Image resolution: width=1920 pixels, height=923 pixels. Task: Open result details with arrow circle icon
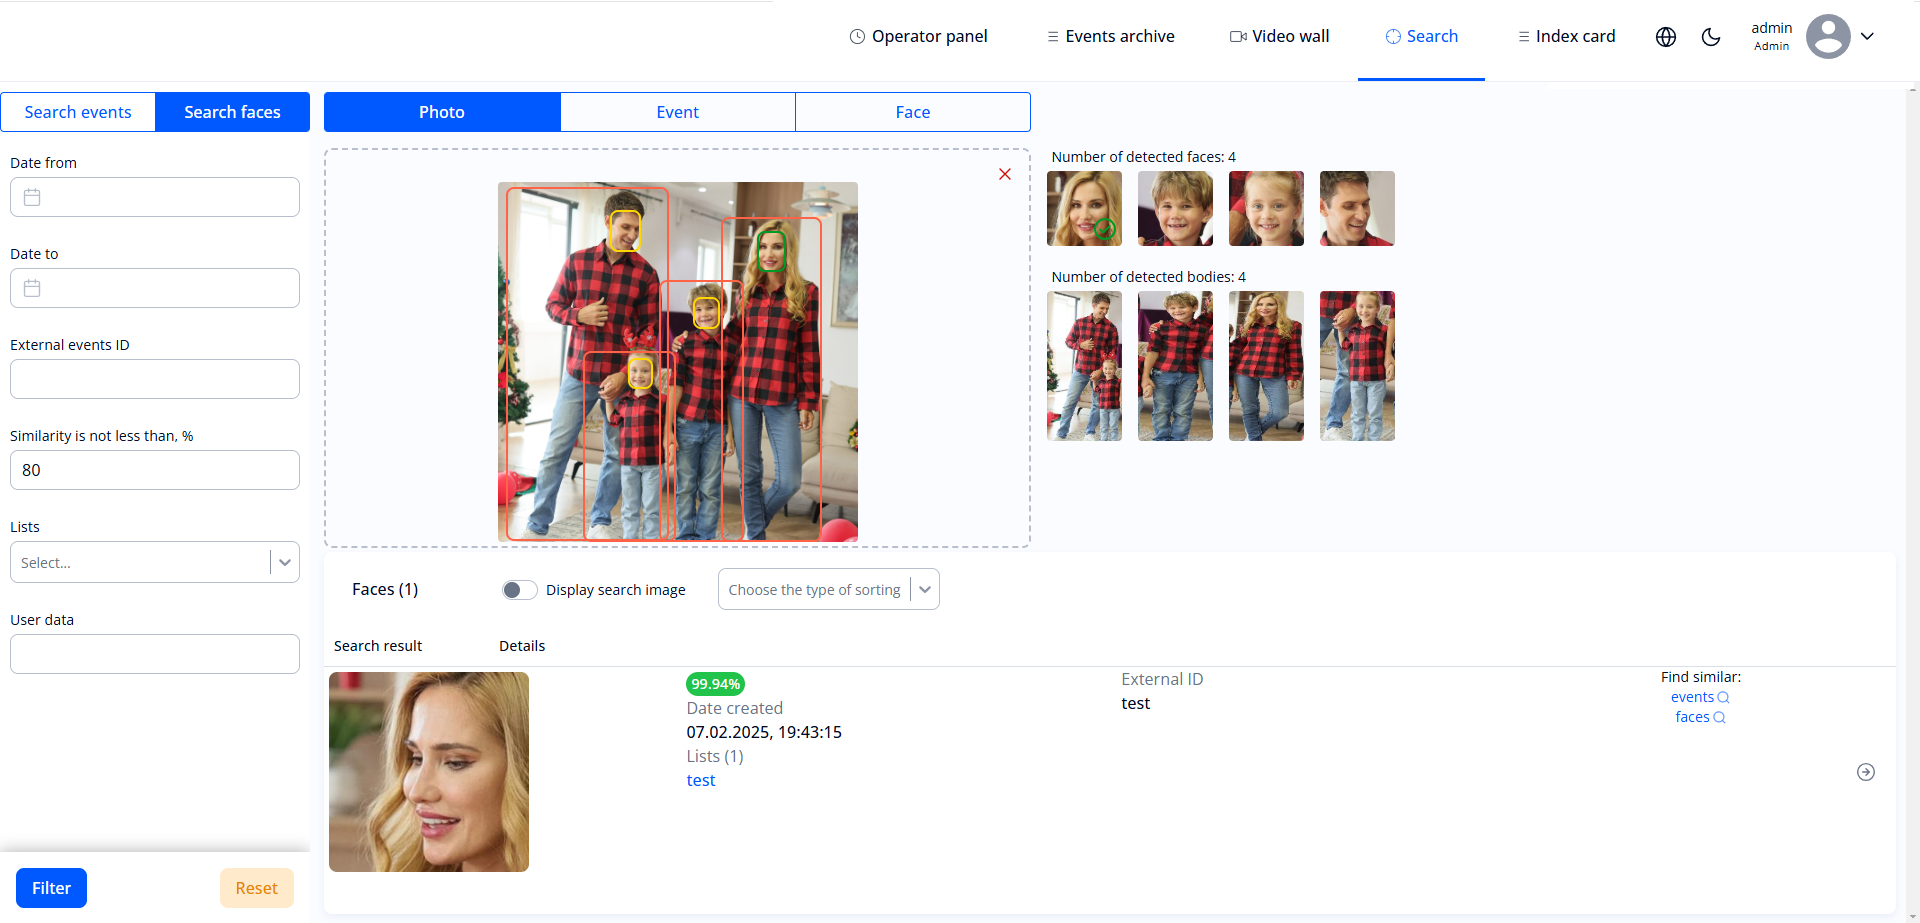[1865, 772]
